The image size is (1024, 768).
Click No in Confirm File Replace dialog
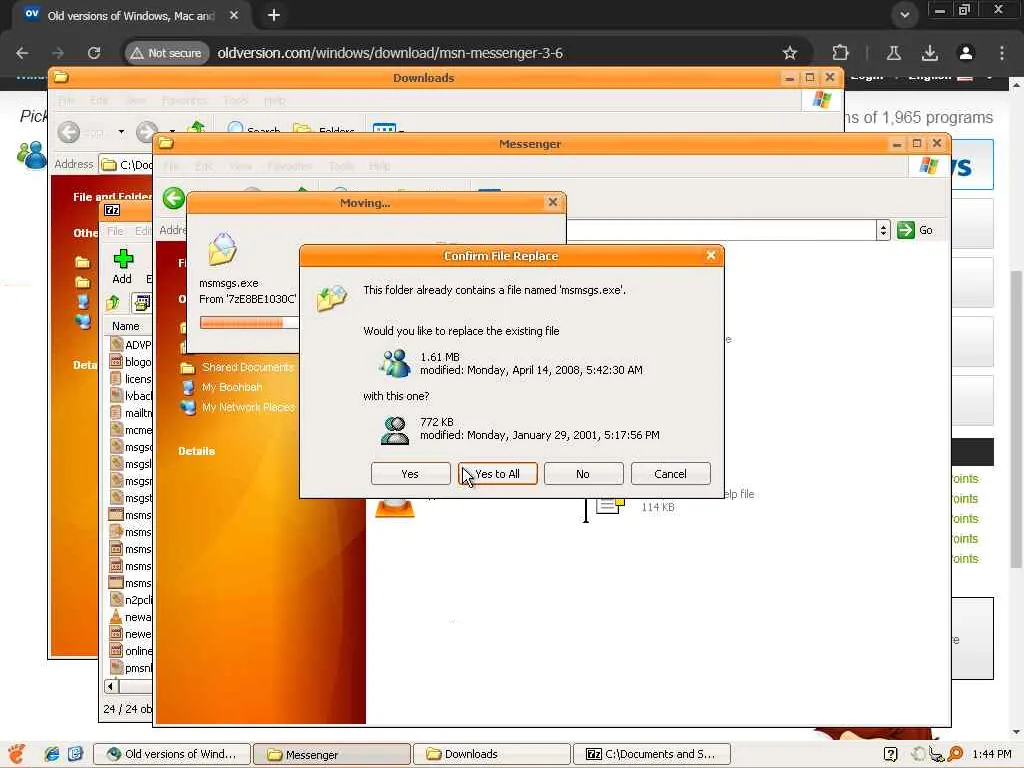[x=583, y=473]
